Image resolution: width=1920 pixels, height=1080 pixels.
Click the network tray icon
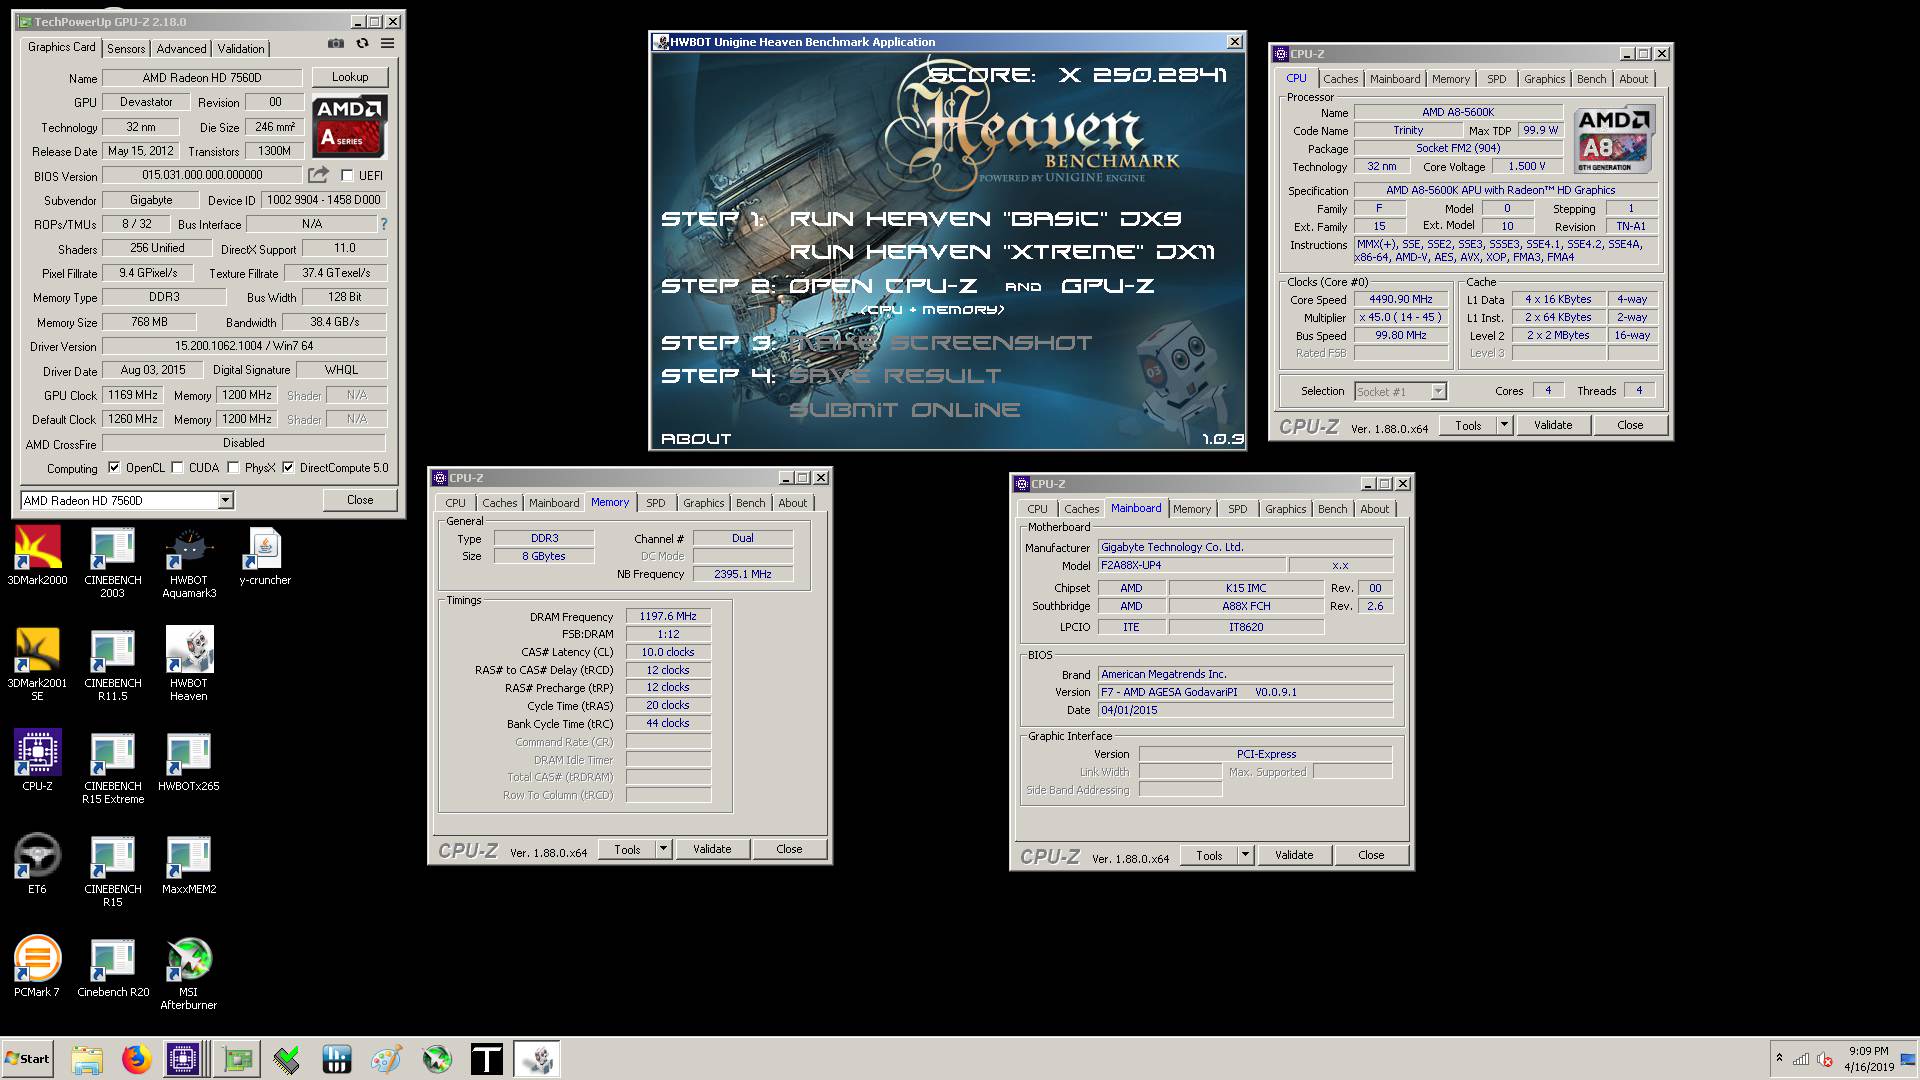pyautogui.click(x=1801, y=1059)
